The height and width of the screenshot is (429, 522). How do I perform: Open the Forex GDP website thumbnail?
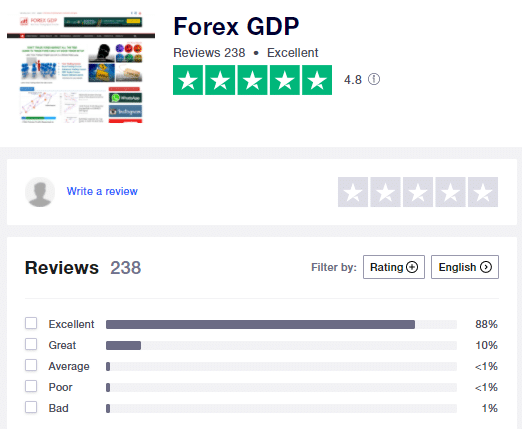click(81, 67)
